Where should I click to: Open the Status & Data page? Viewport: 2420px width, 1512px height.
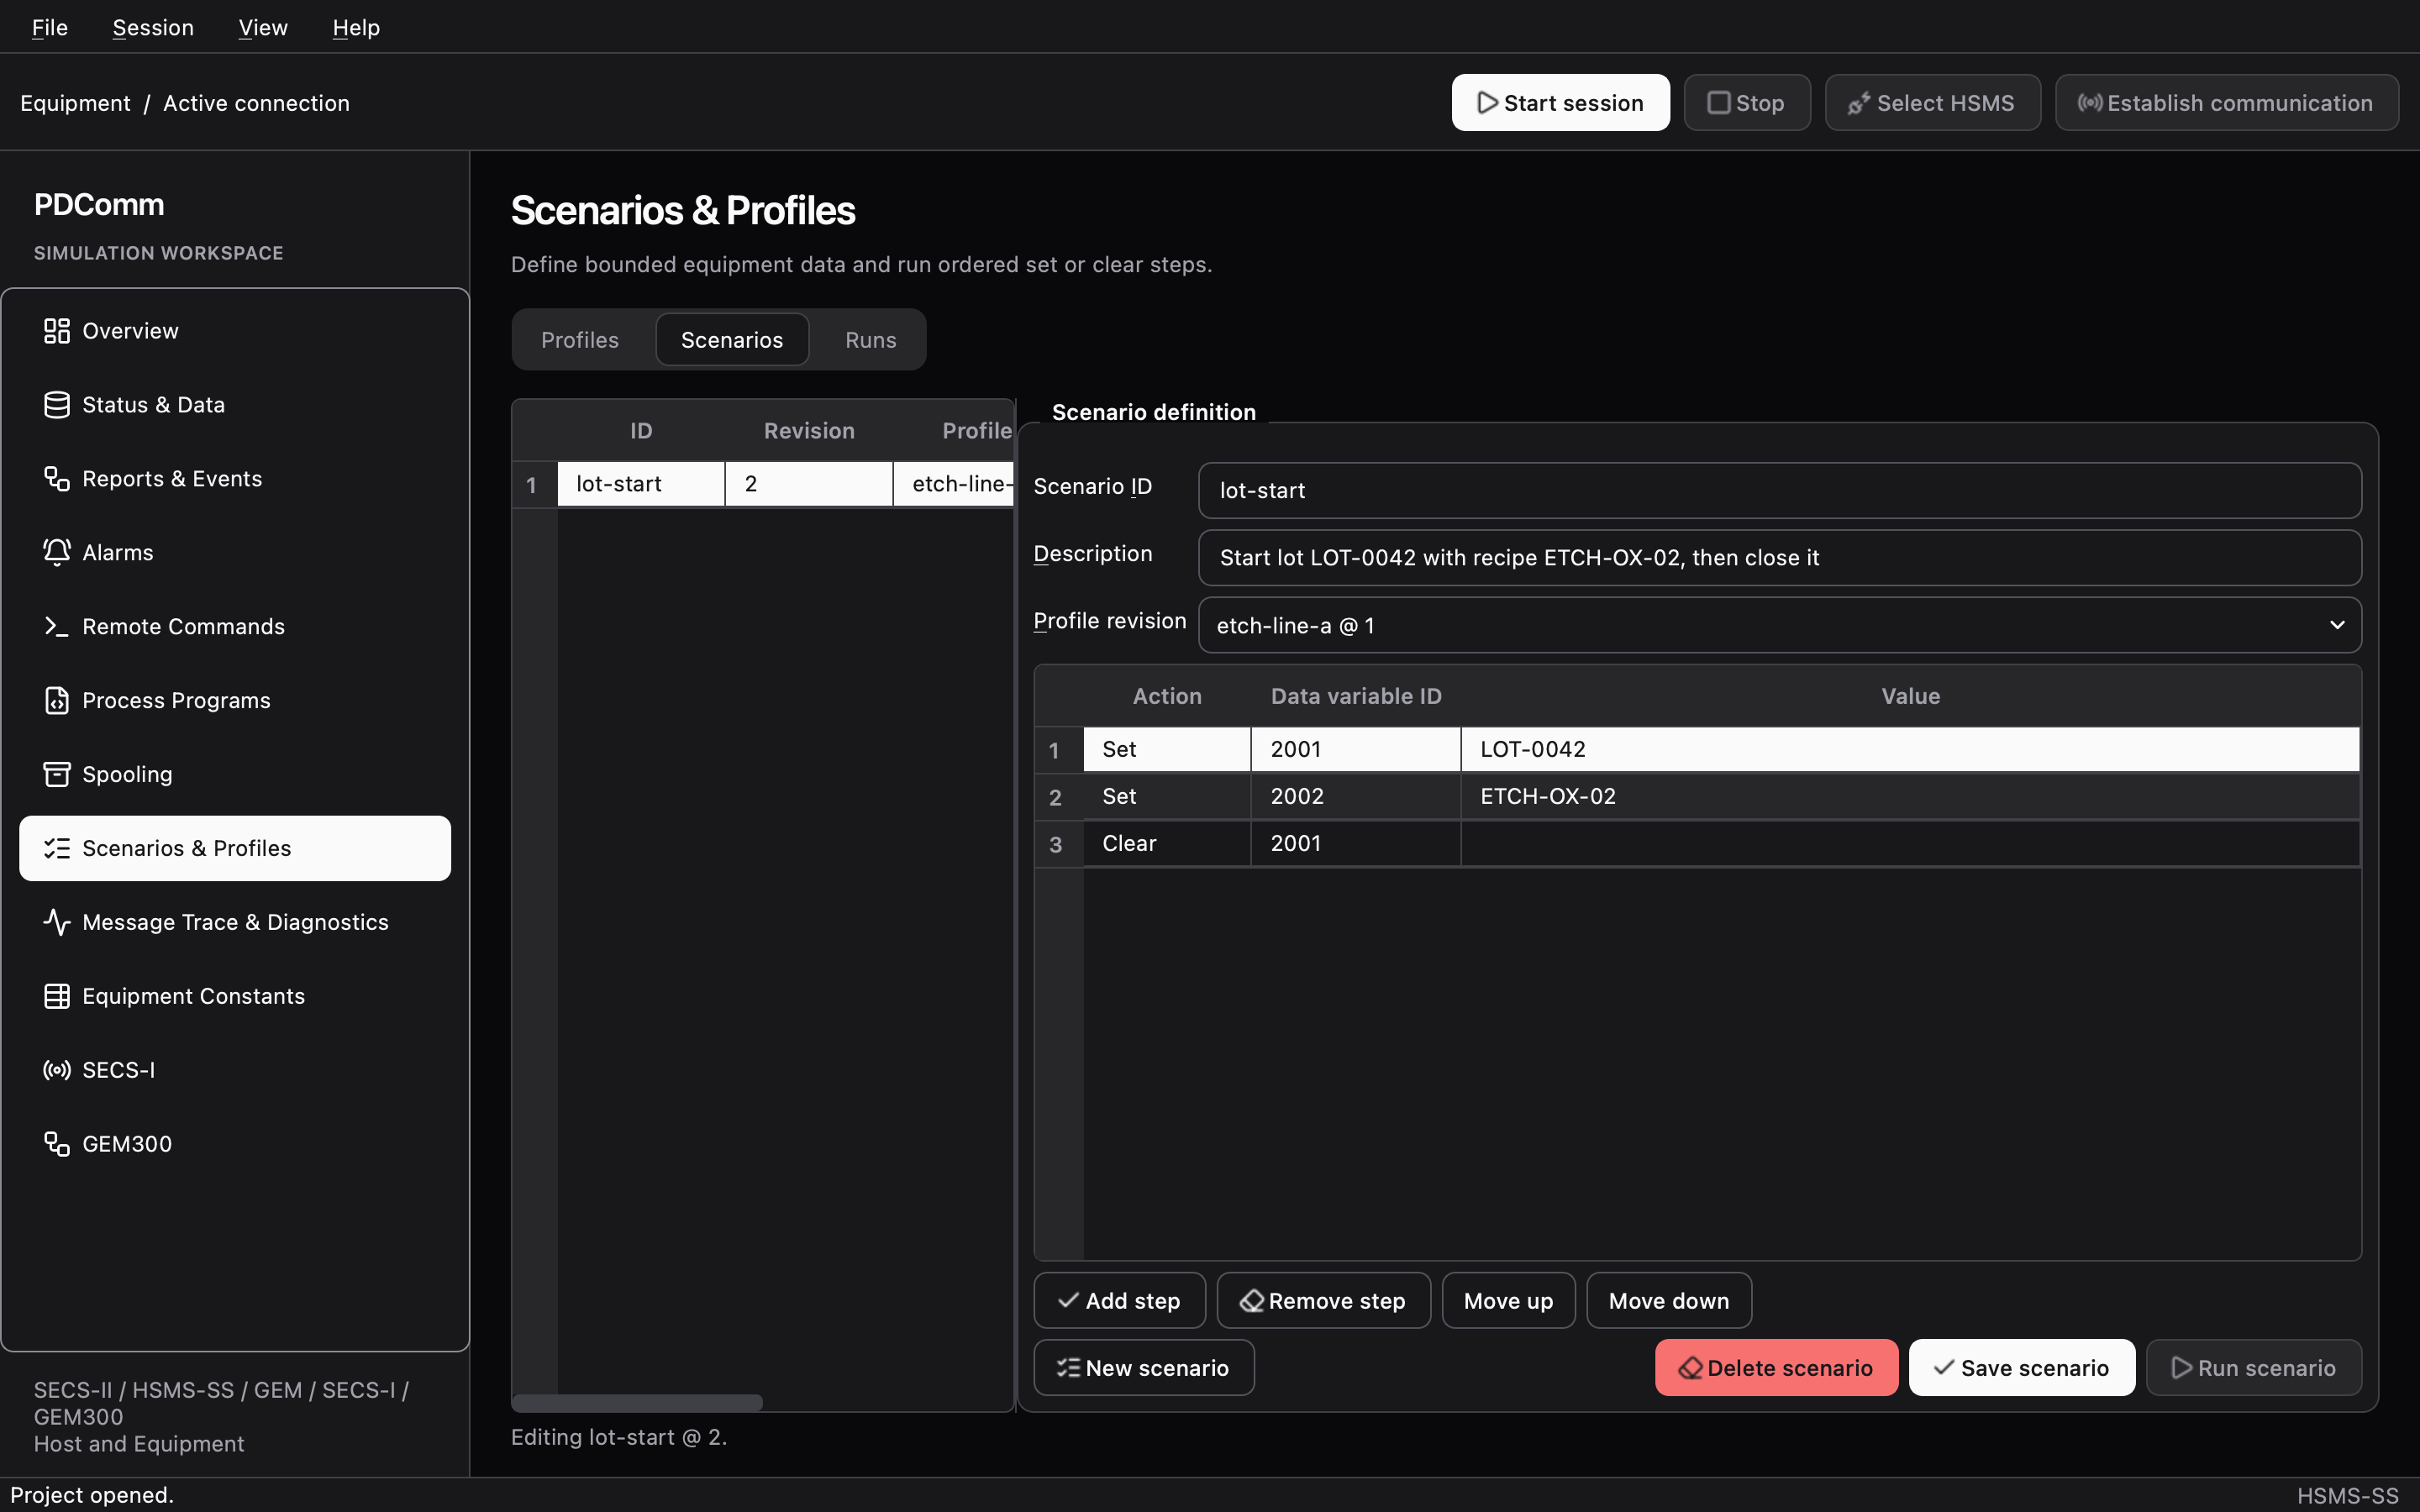tap(235, 405)
